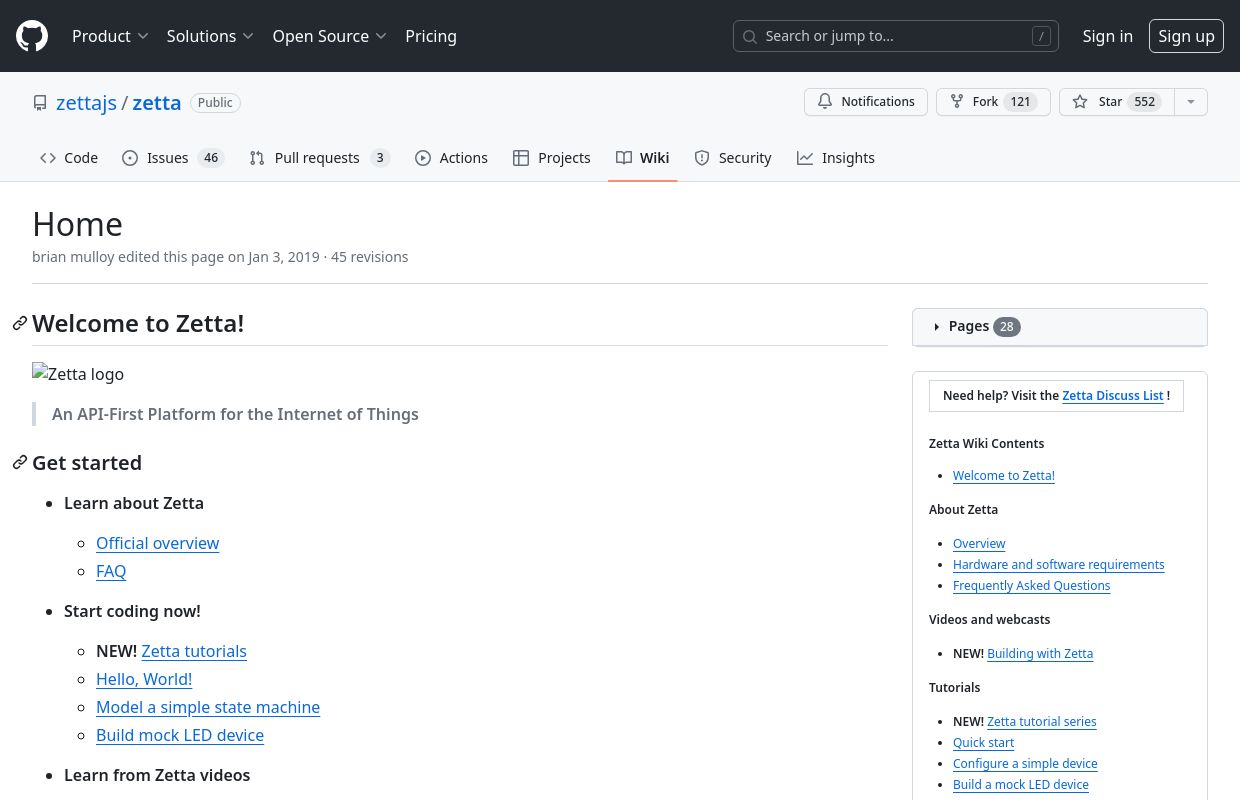1240x800 pixels.
Task: Open the Quick start sidebar link
Action: tap(984, 743)
